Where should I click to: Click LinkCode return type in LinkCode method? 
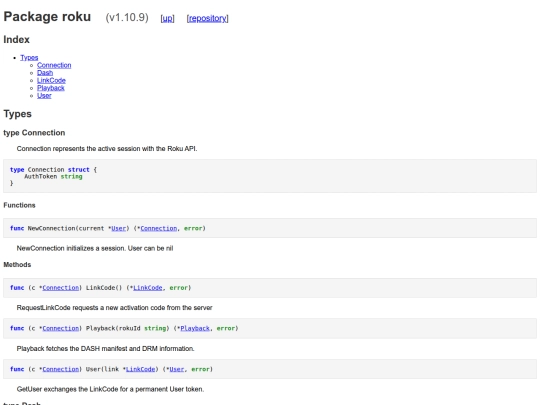(148, 288)
